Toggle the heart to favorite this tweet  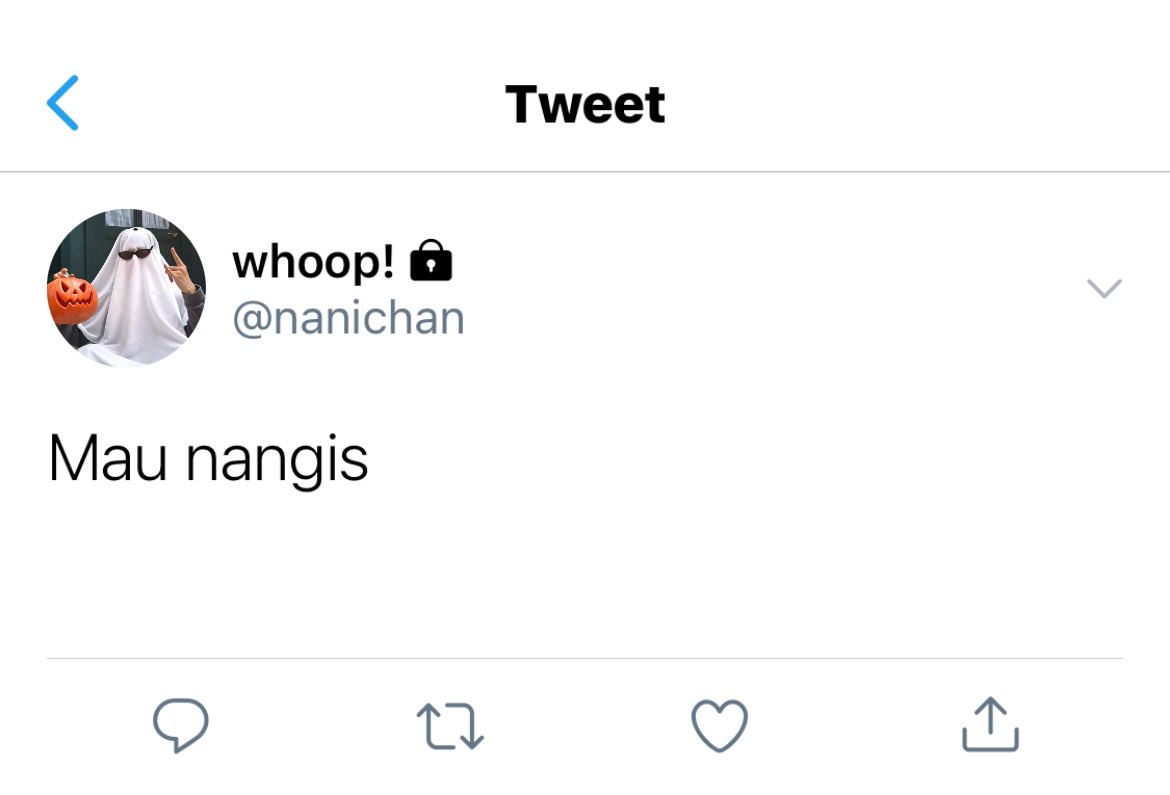click(x=719, y=725)
